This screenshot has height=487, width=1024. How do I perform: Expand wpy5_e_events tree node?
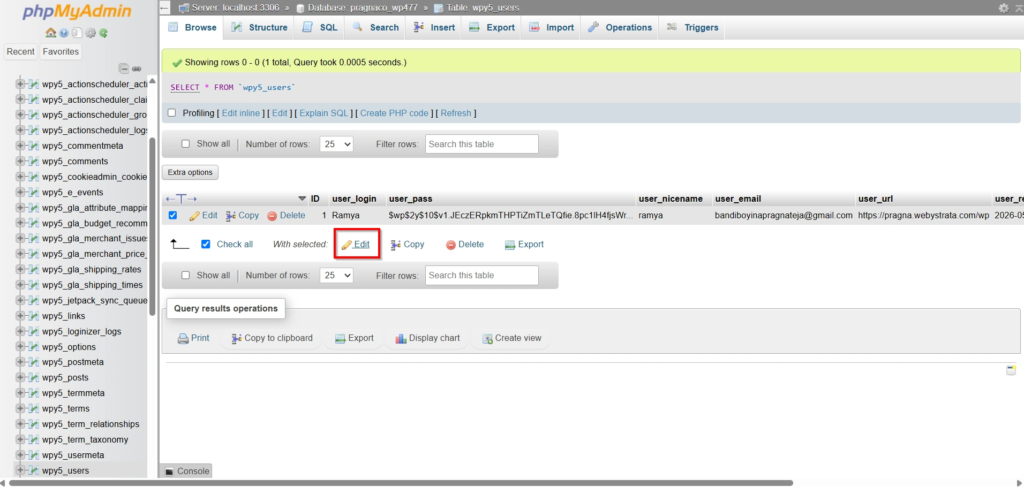(20, 192)
